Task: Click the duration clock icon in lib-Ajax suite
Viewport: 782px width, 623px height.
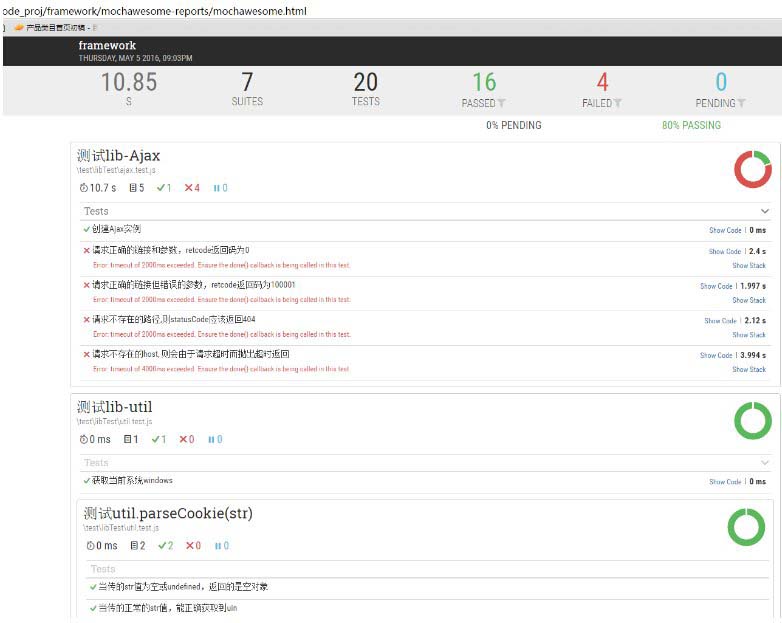Action: 83,188
